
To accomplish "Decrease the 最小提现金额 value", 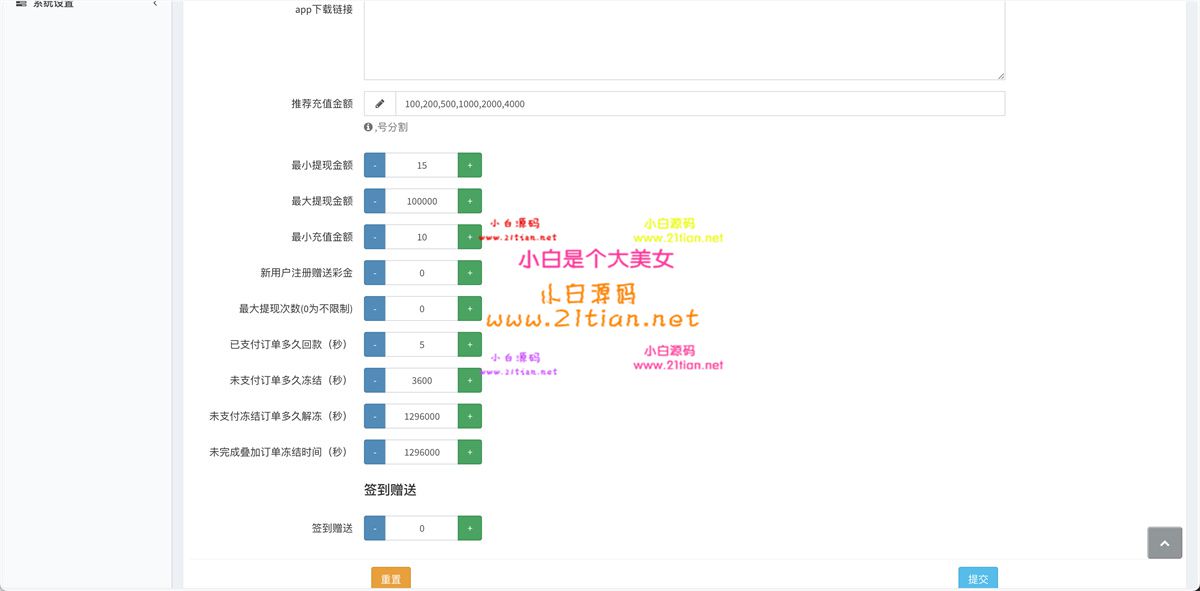I will pos(375,165).
